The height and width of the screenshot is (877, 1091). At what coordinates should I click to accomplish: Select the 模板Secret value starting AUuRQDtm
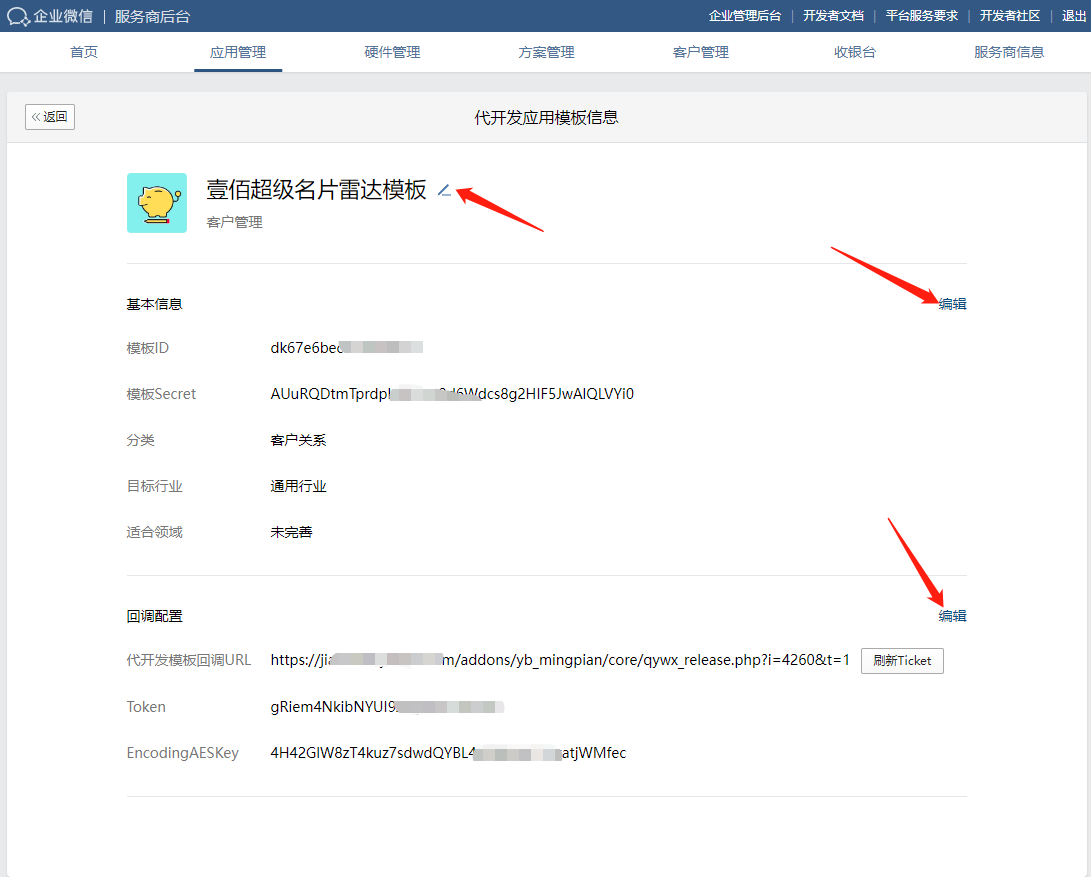click(x=452, y=394)
